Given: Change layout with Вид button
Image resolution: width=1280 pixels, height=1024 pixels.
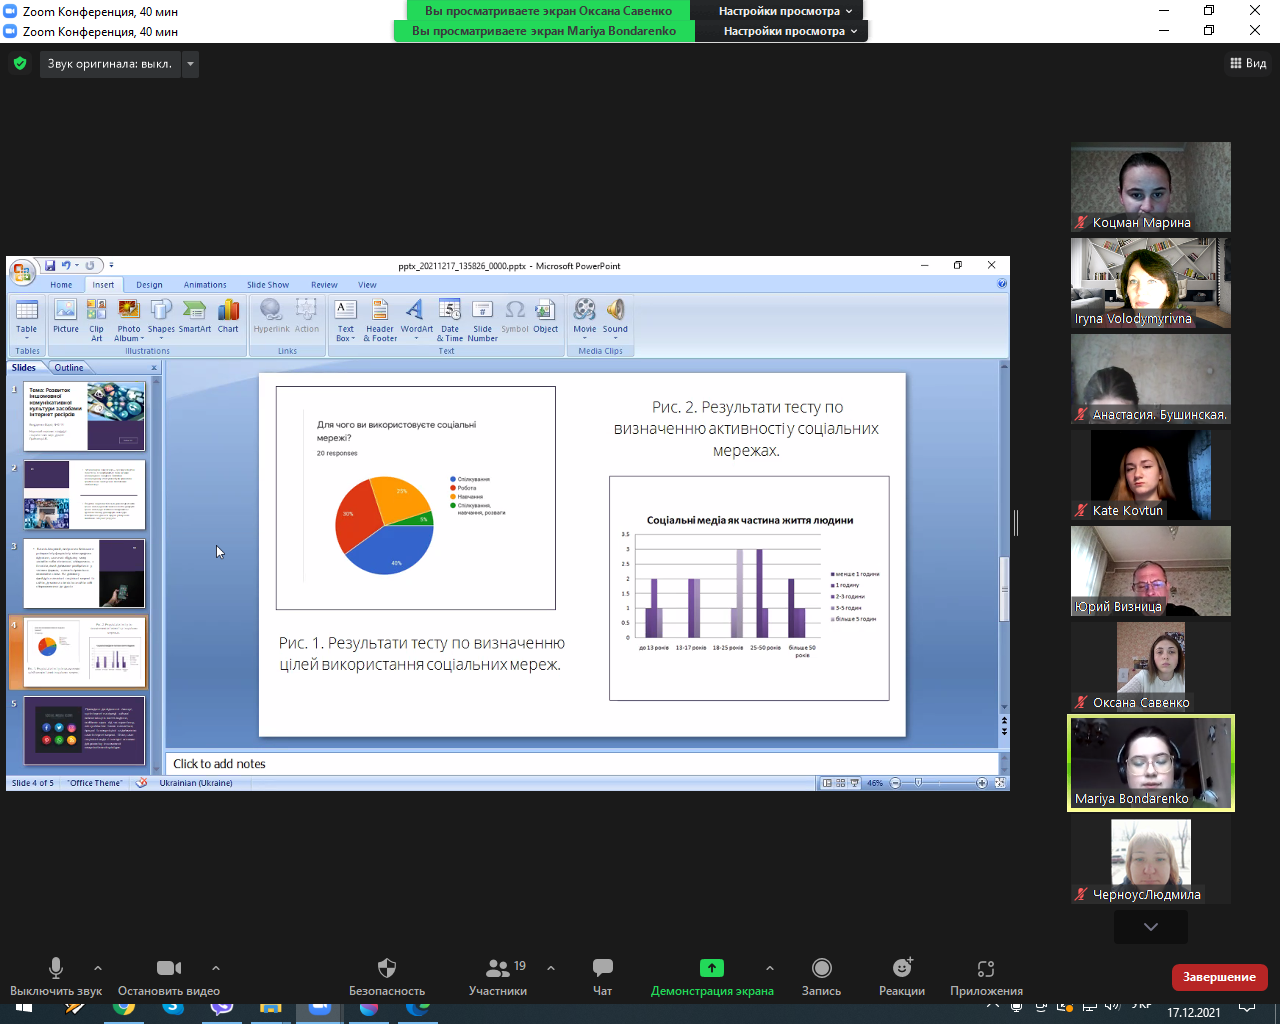Looking at the screenshot, I should click(x=1248, y=63).
